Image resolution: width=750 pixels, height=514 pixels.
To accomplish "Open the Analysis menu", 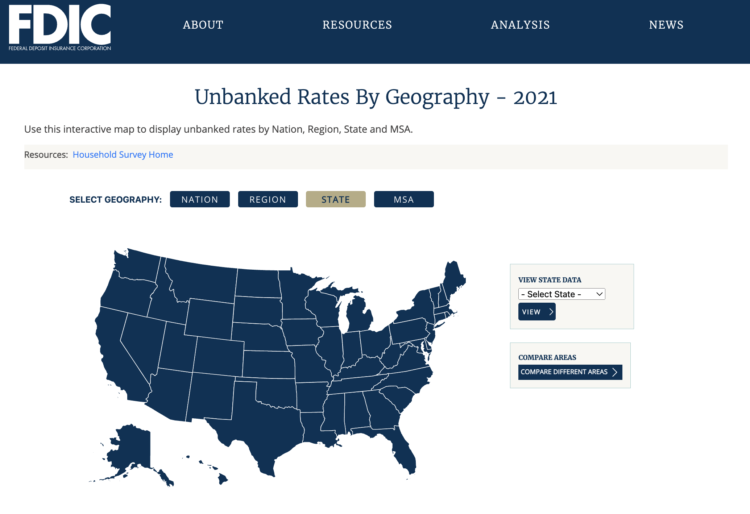I will tap(520, 25).
